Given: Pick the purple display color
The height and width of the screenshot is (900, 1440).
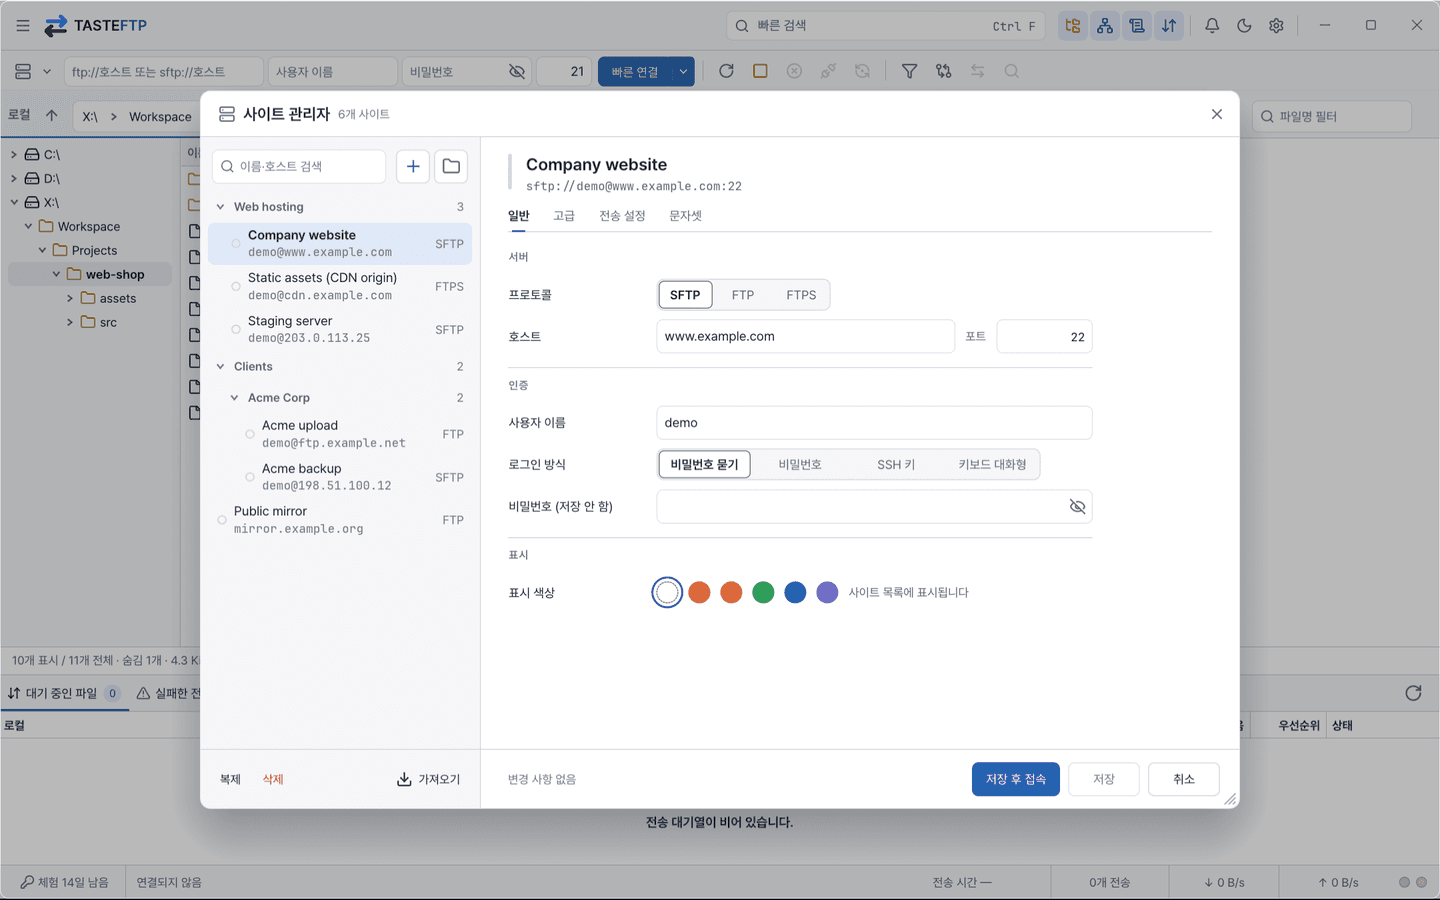Looking at the screenshot, I should click(x=827, y=593).
